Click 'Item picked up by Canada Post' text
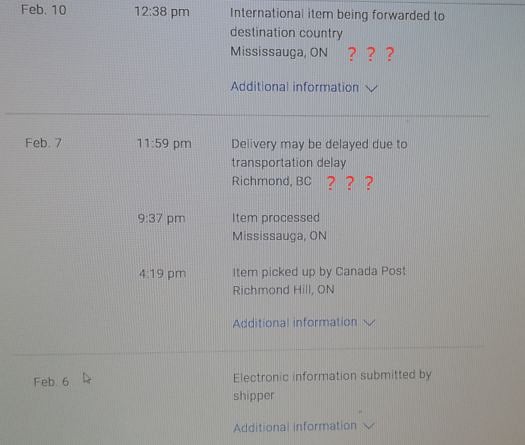Image resolution: width=525 pixels, height=445 pixels. 319,272
